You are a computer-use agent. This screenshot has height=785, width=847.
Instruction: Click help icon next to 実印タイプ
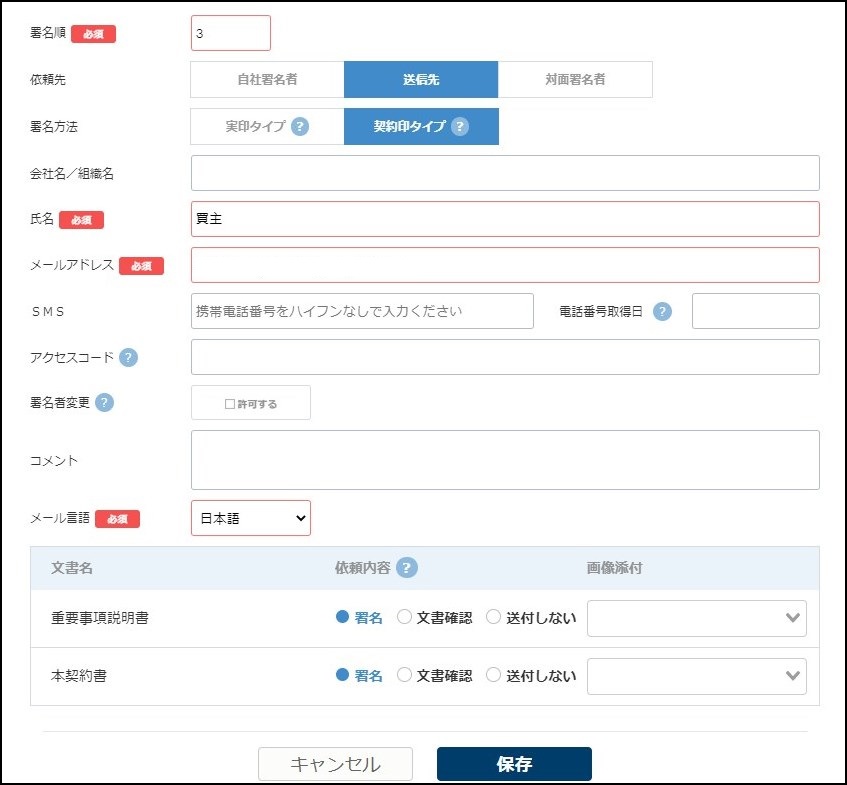pos(300,127)
